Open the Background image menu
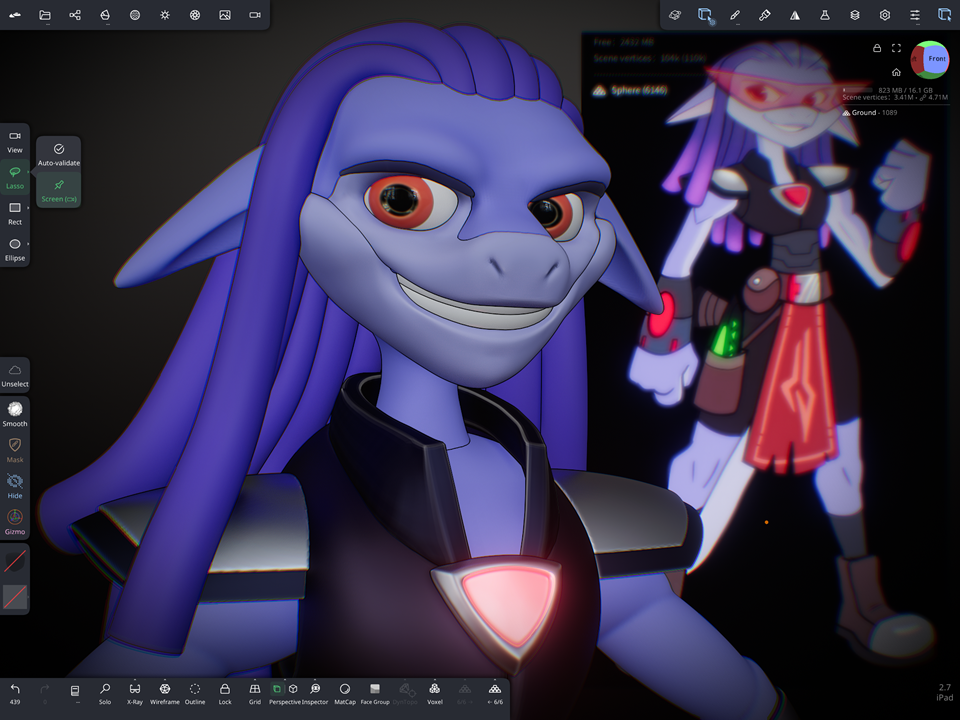This screenshot has height=720, width=960. pos(225,15)
